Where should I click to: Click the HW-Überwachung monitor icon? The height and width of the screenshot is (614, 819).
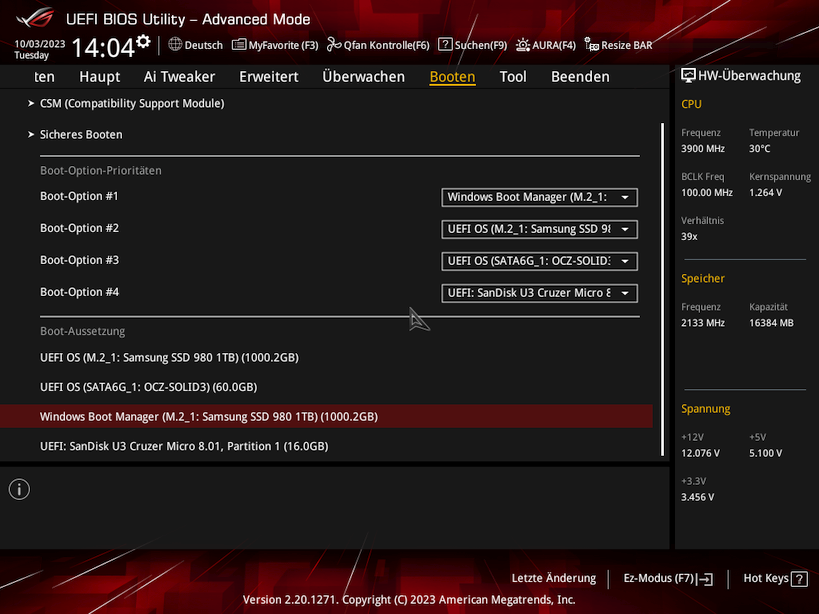point(688,76)
